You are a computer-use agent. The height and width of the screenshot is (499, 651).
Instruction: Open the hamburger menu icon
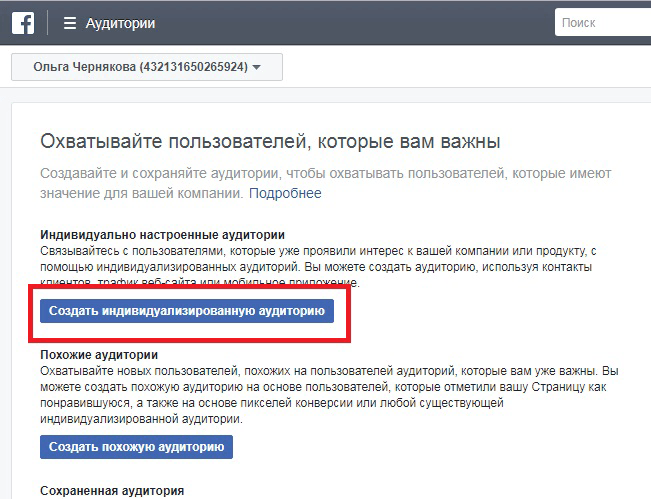69,23
